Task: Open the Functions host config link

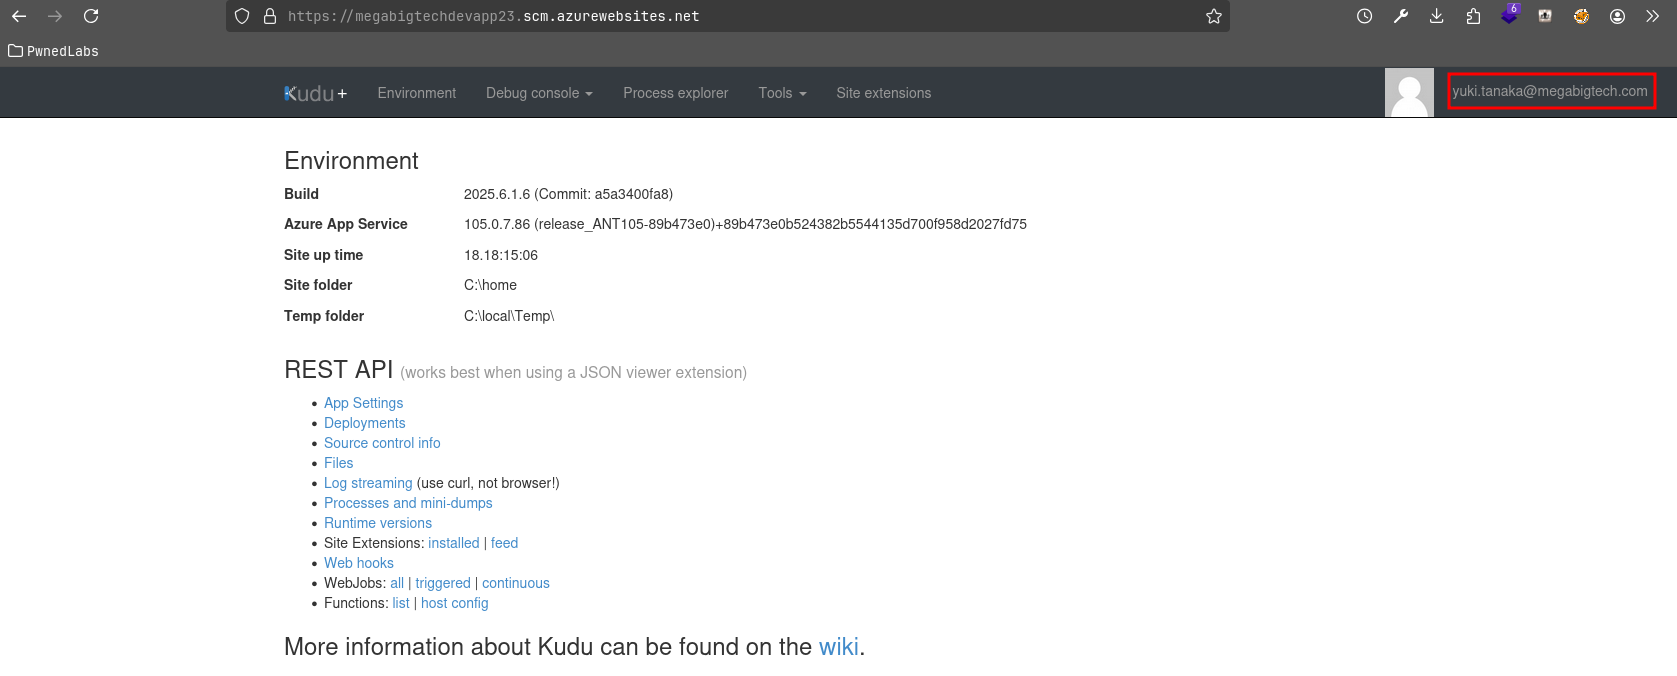Action: coord(454,603)
